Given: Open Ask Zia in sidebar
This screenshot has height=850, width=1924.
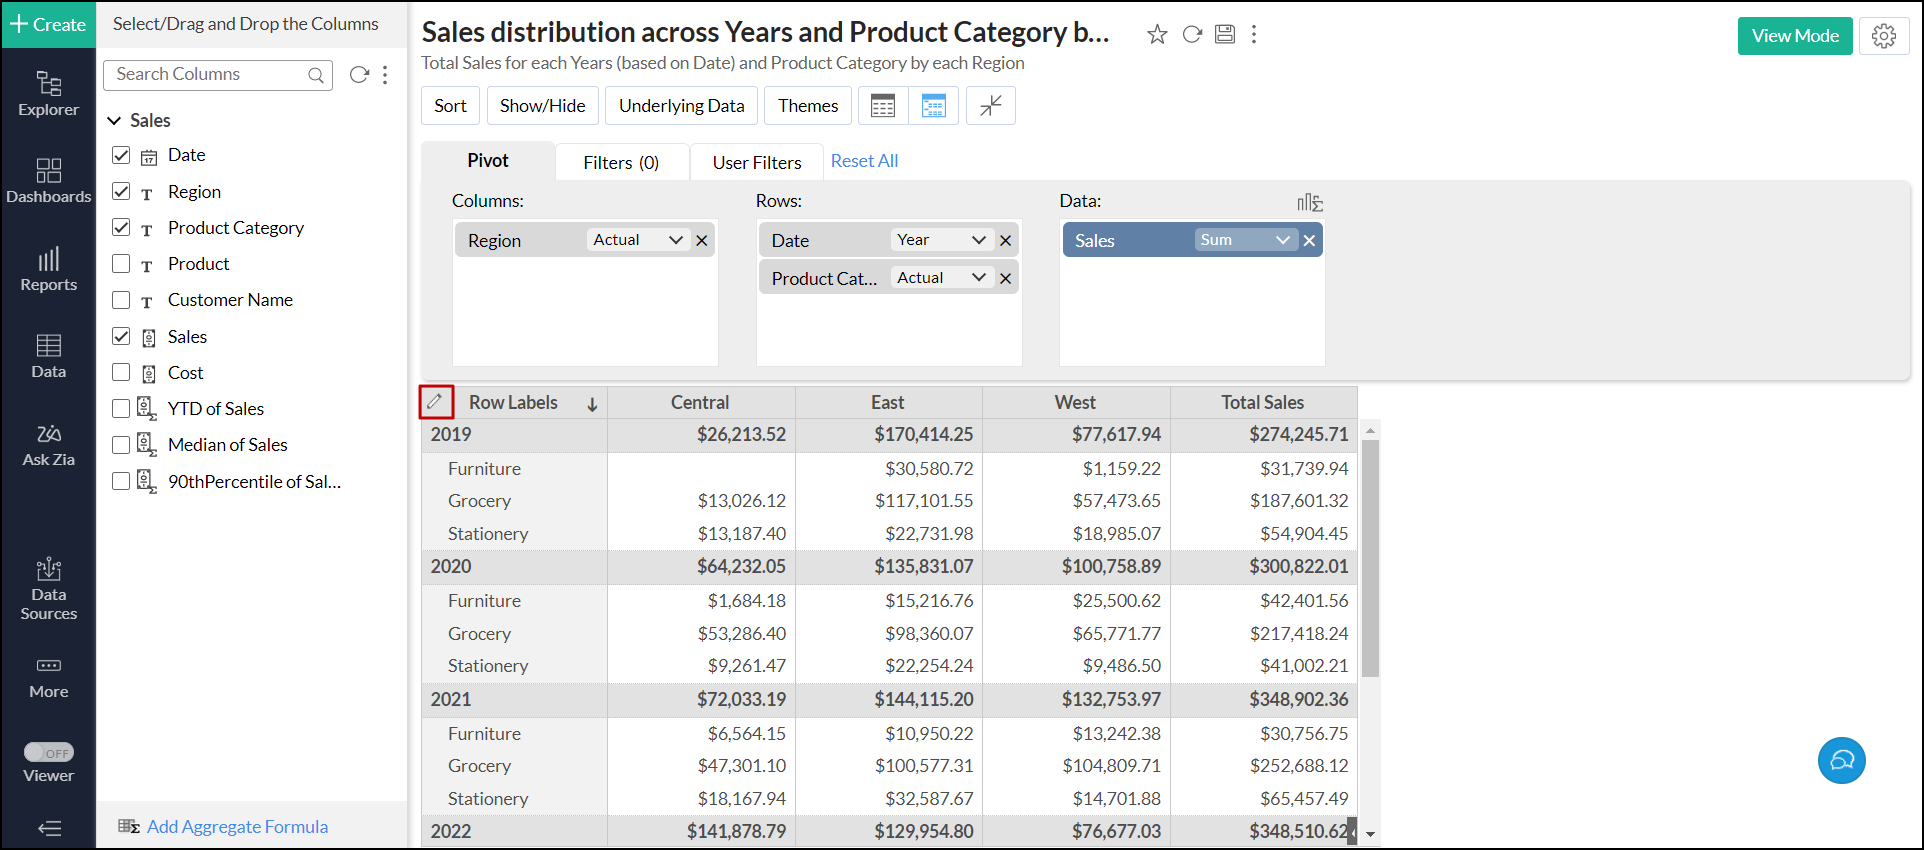Looking at the screenshot, I should [48, 445].
